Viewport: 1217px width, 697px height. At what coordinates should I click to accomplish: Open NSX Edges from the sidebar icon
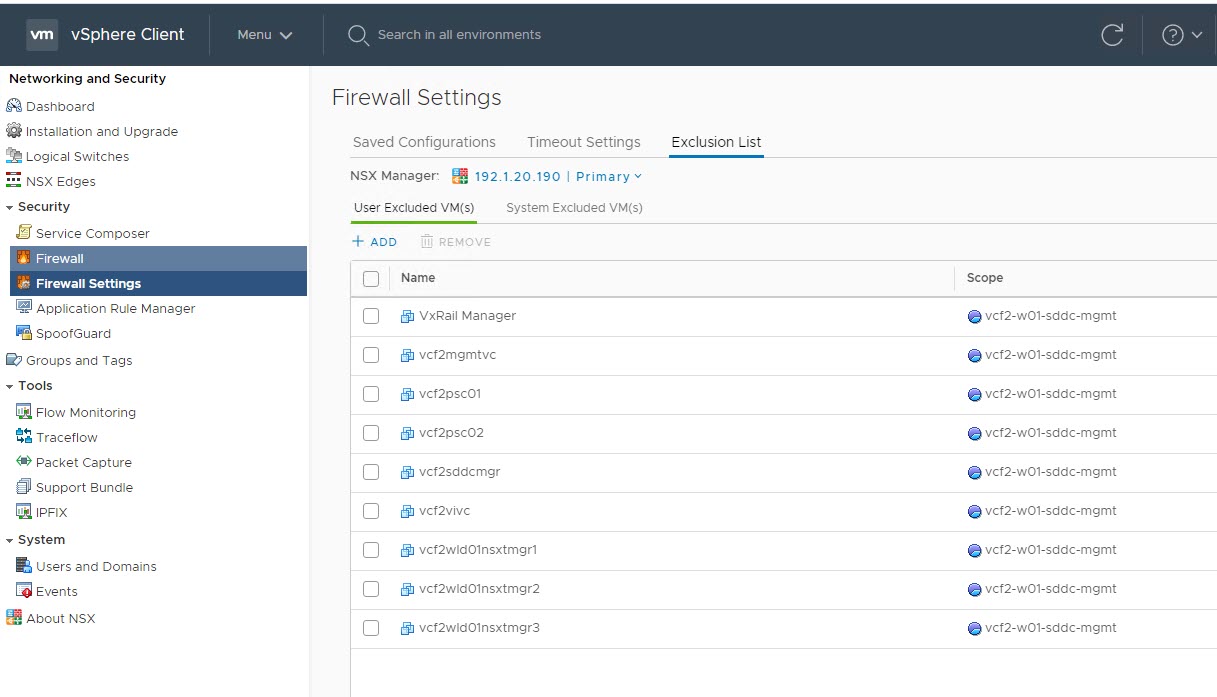[x=14, y=181]
